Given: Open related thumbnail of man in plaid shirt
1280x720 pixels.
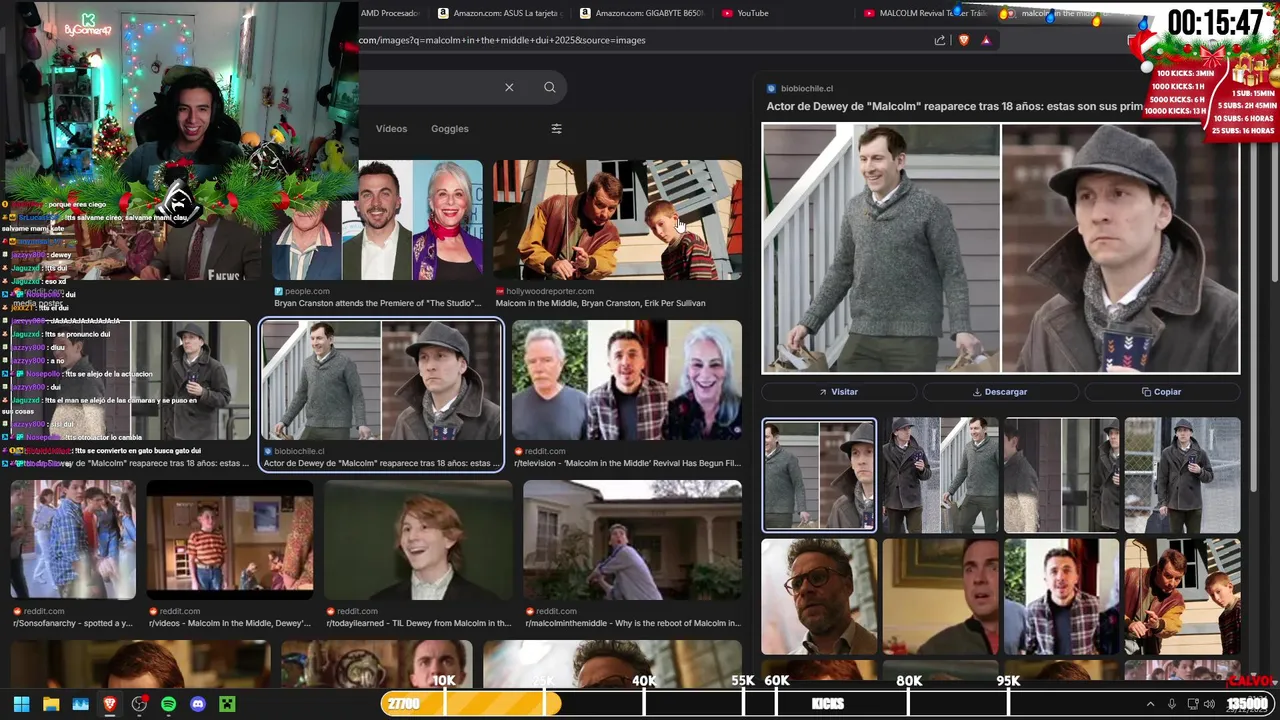Looking at the screenshot, I should pyautogui.click(x=1060, y=596).
